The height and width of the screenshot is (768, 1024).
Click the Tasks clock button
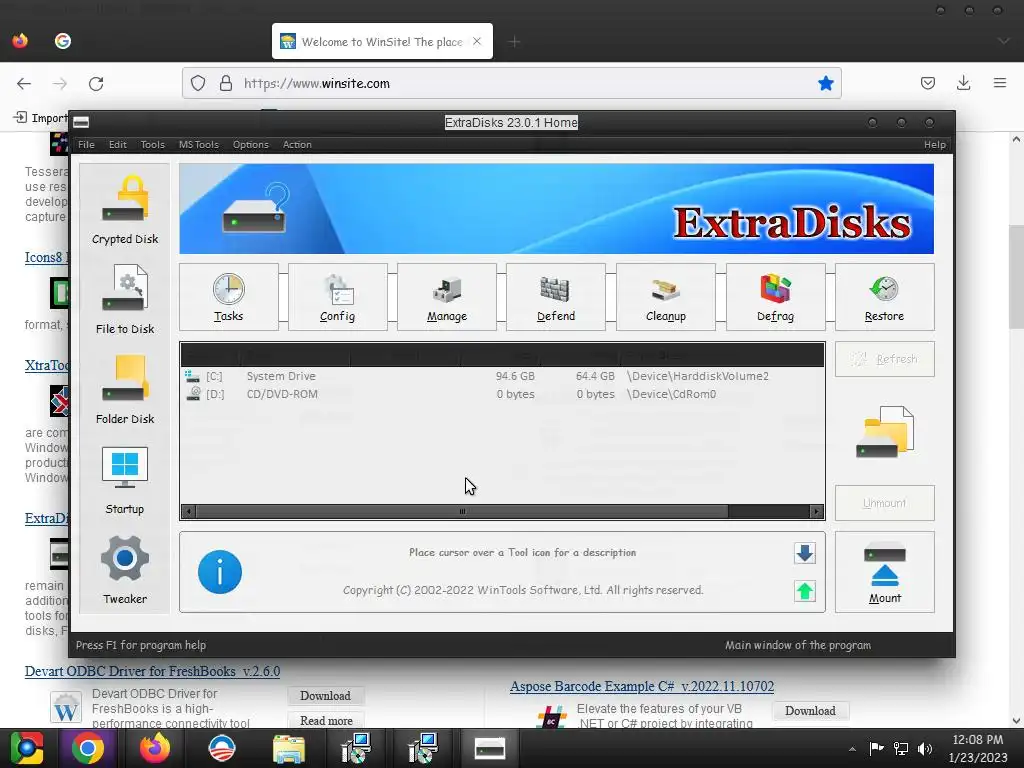click(x=229, y=297)
